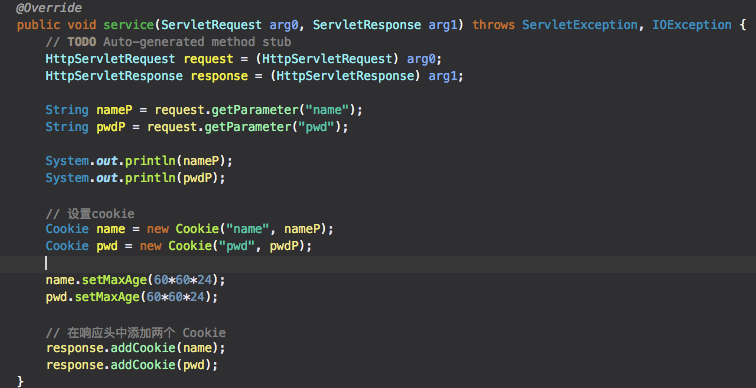Click the method's closing brace
756x388 pixels.
[x=20, y=381]
